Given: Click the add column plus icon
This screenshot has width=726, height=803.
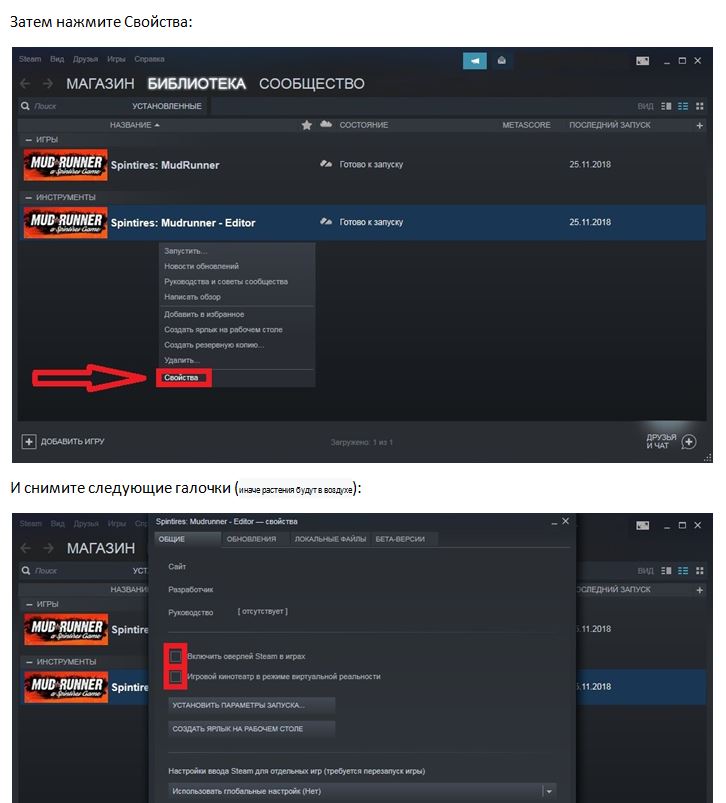Looking at the screenshot, I should 699,125.
